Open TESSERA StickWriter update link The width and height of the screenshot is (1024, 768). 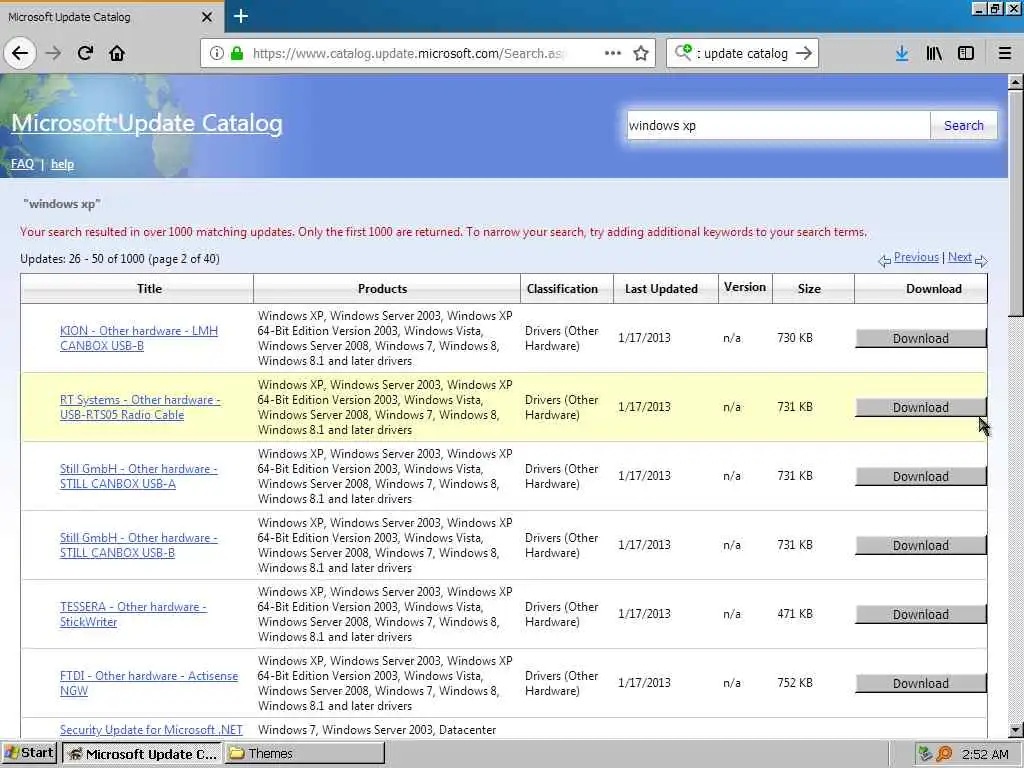(x=133, y=615)
